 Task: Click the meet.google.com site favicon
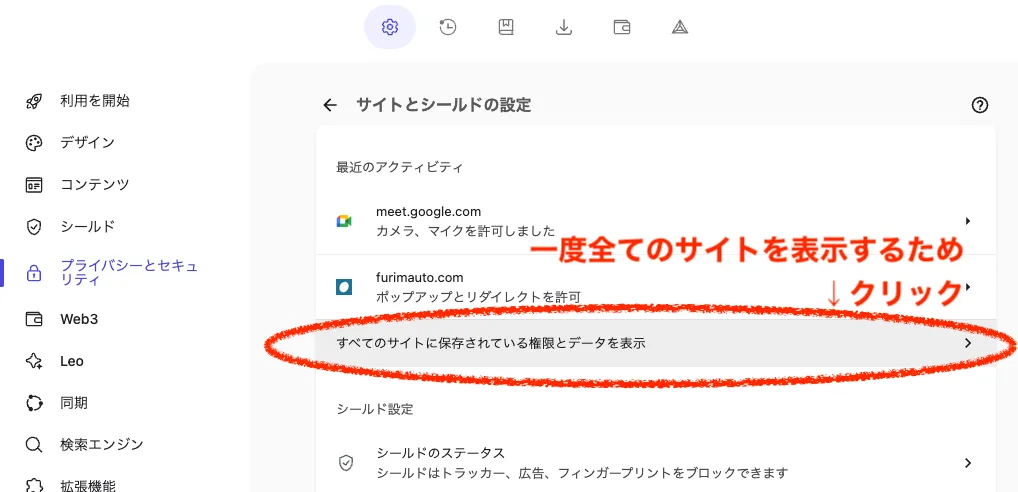(344, 221)
